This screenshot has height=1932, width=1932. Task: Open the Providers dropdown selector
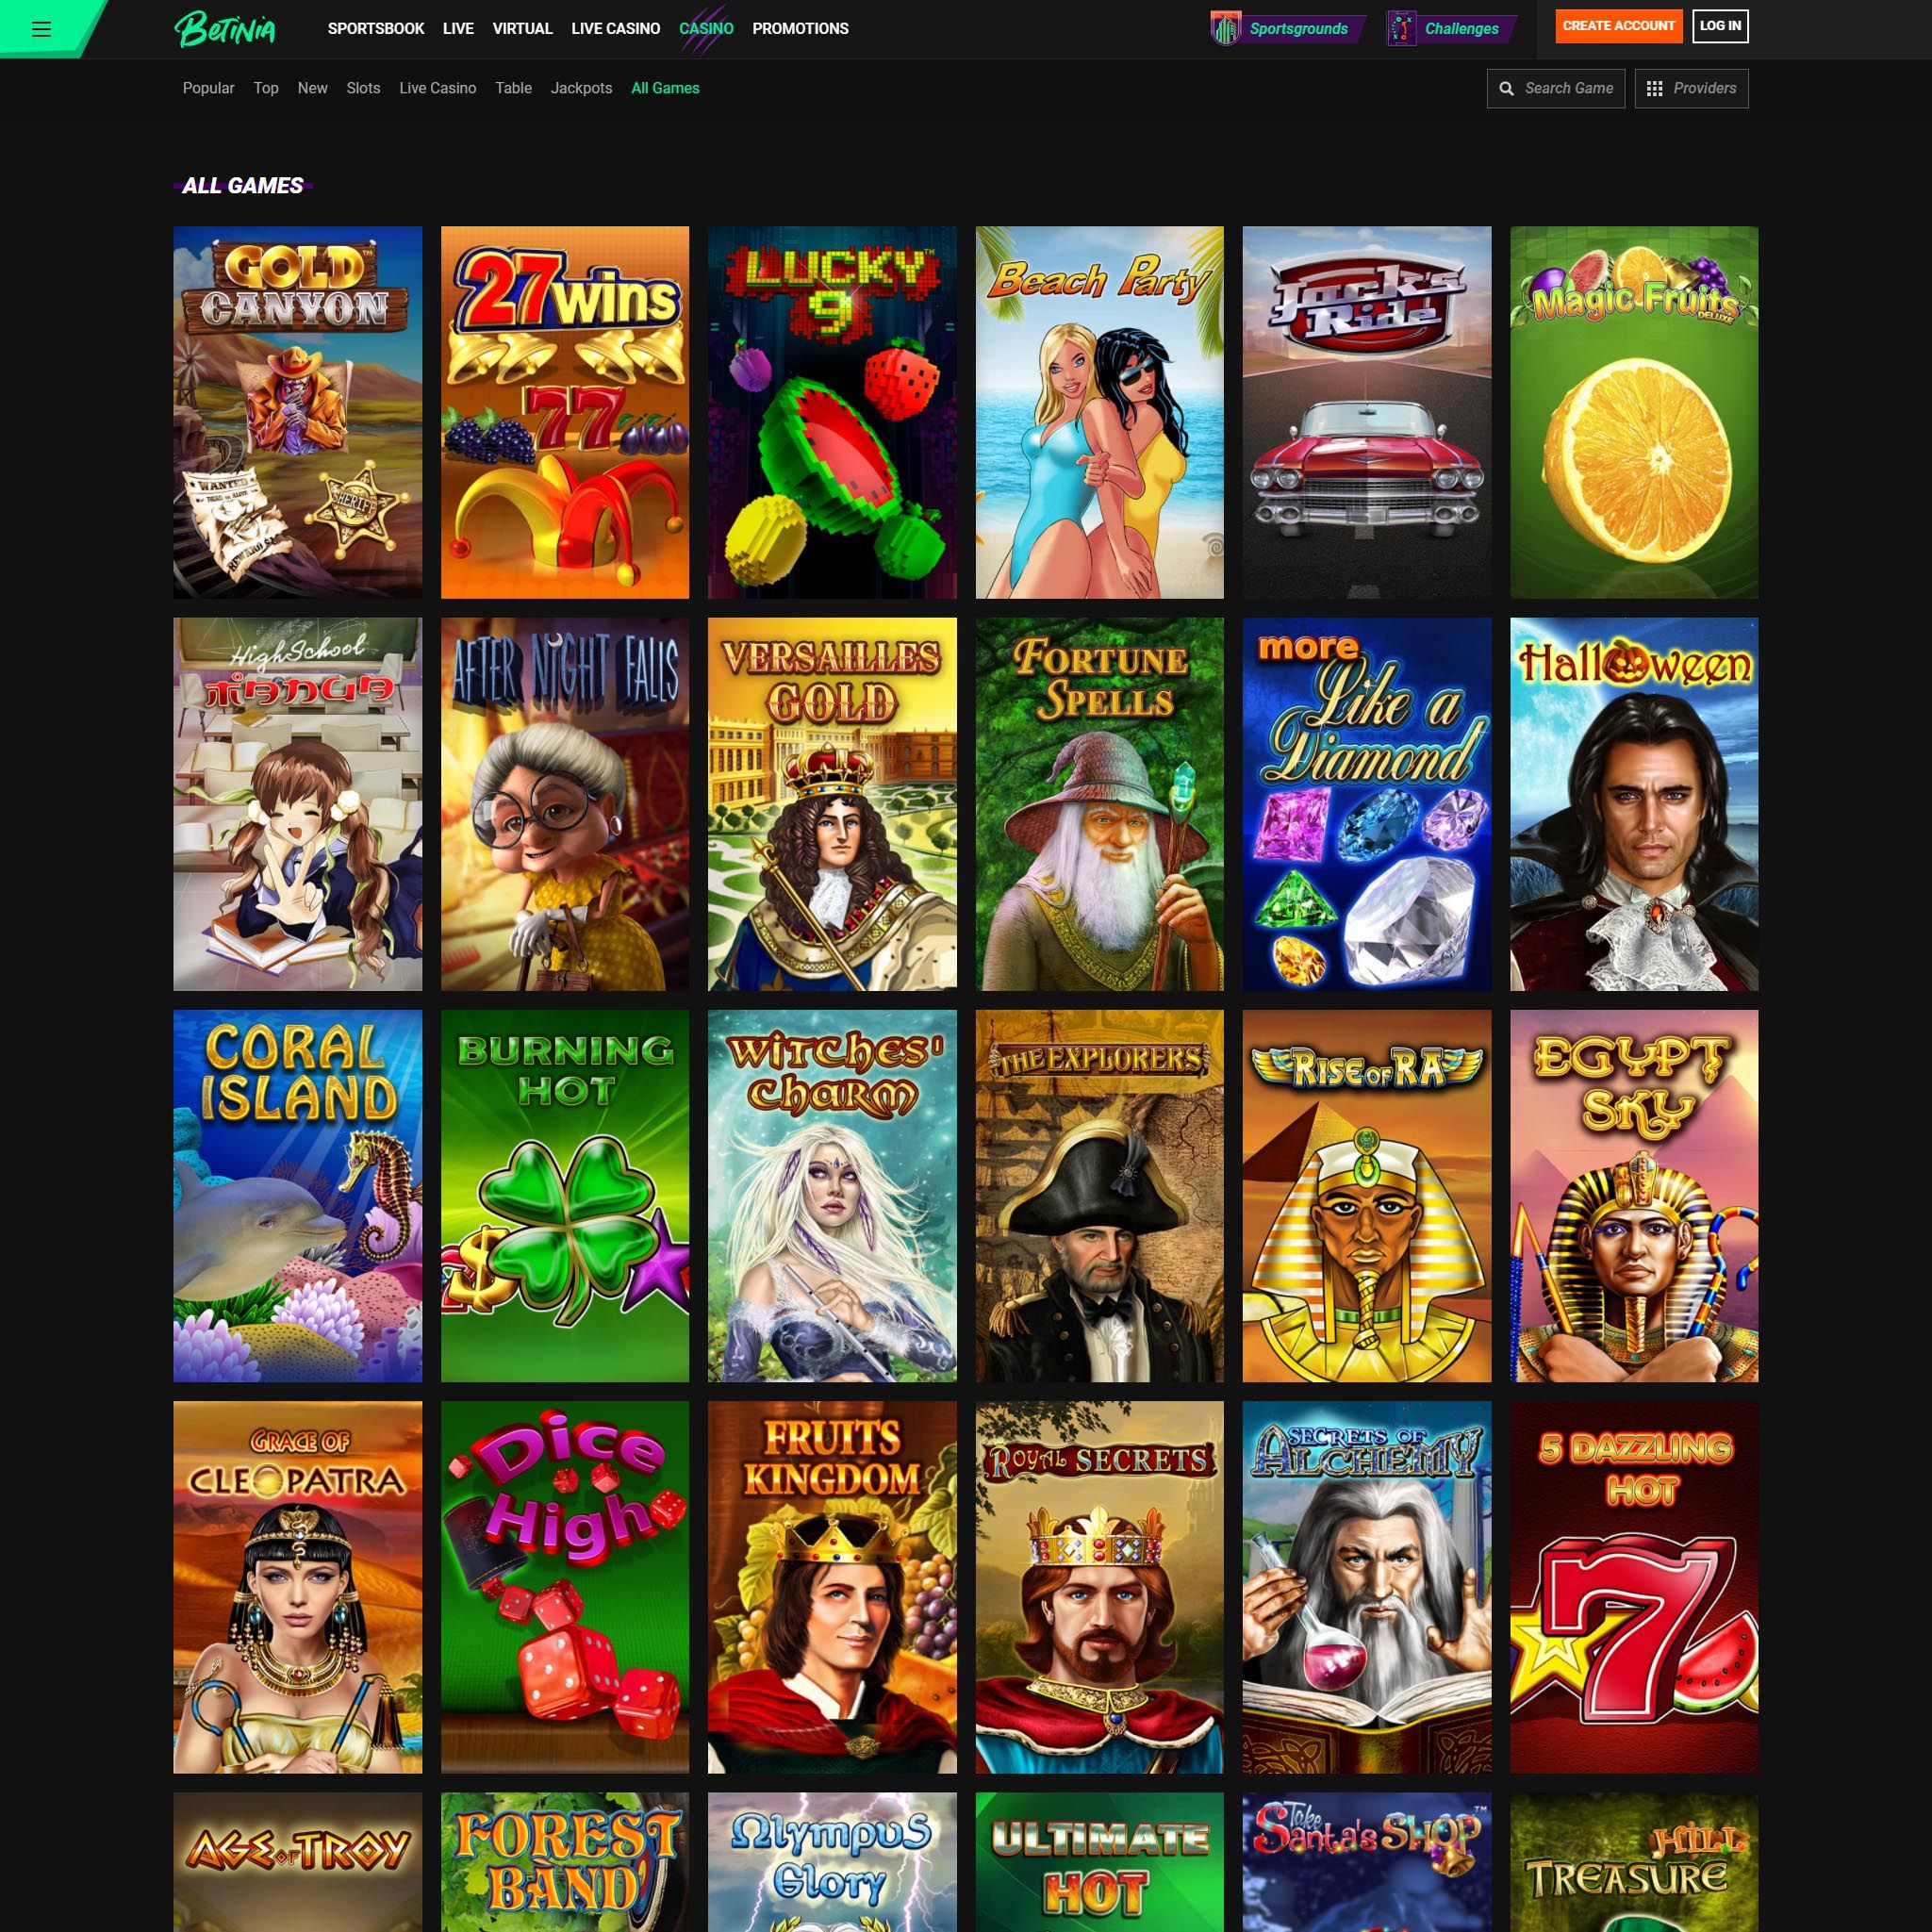1692,89
